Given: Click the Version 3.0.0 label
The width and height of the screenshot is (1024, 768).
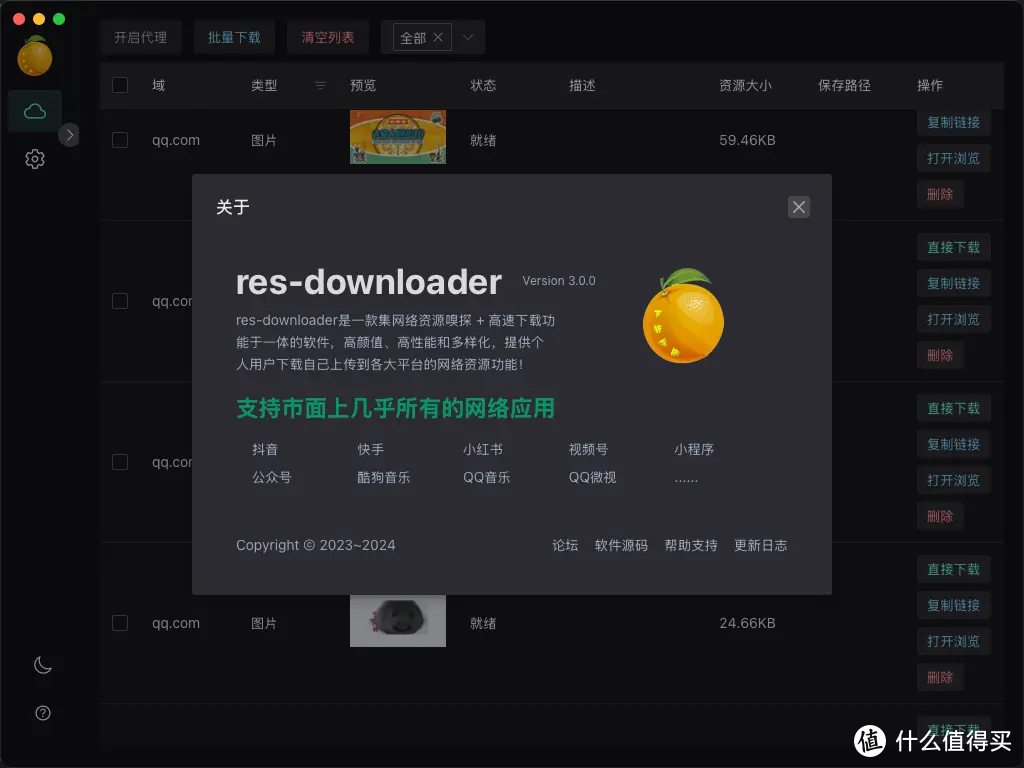Looking at the screenshot, I should [559, 281].
